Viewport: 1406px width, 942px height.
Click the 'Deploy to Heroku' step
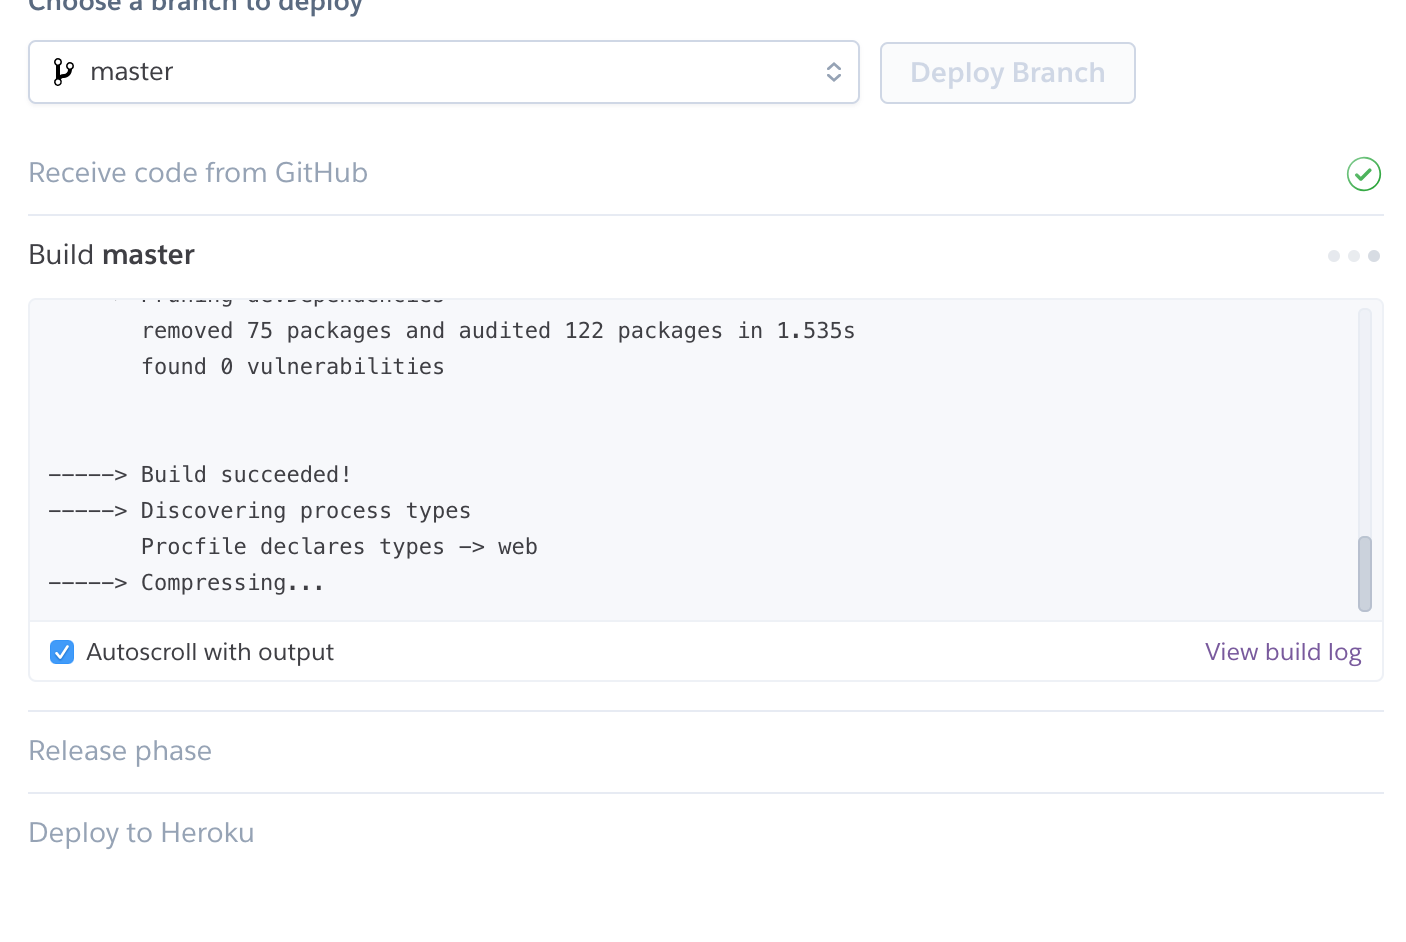(x=141, y=833)
